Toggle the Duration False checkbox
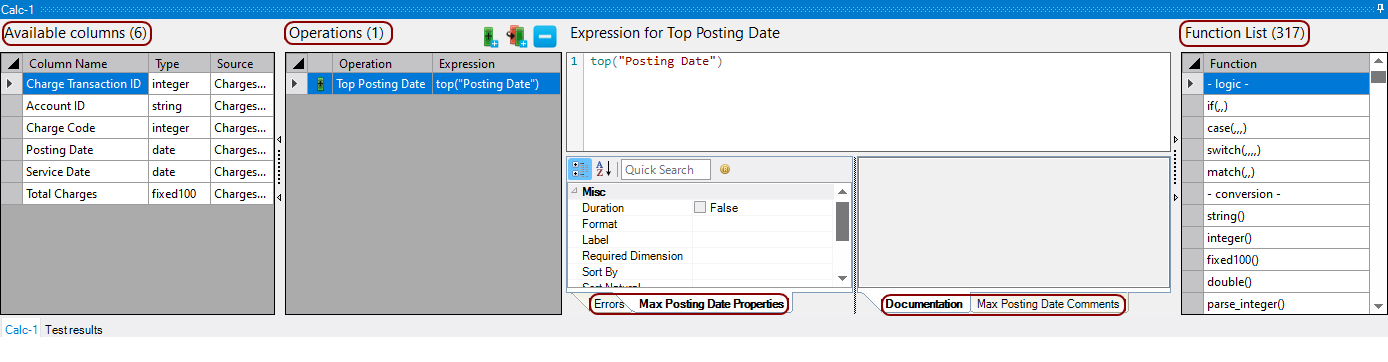 click(700, 208)
